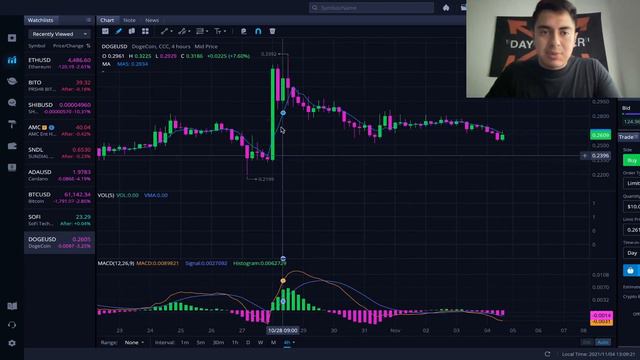Select the M monthly chart interval

pos(273,342)
